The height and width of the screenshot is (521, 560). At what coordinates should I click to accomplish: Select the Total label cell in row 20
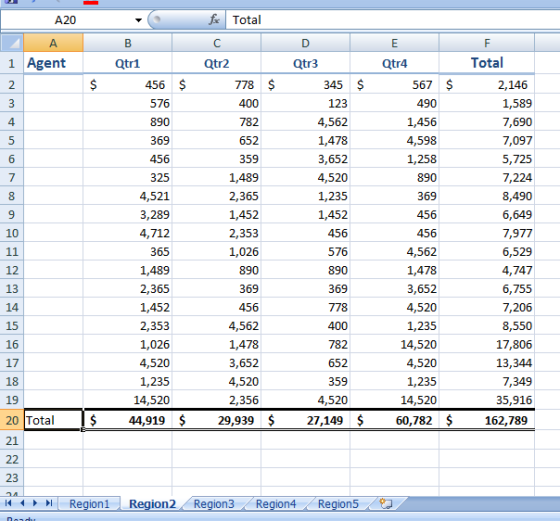pos(53,420)
